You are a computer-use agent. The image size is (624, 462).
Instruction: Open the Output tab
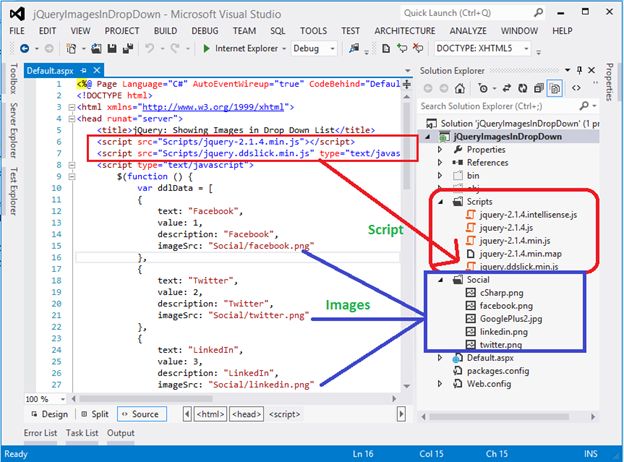121,433
